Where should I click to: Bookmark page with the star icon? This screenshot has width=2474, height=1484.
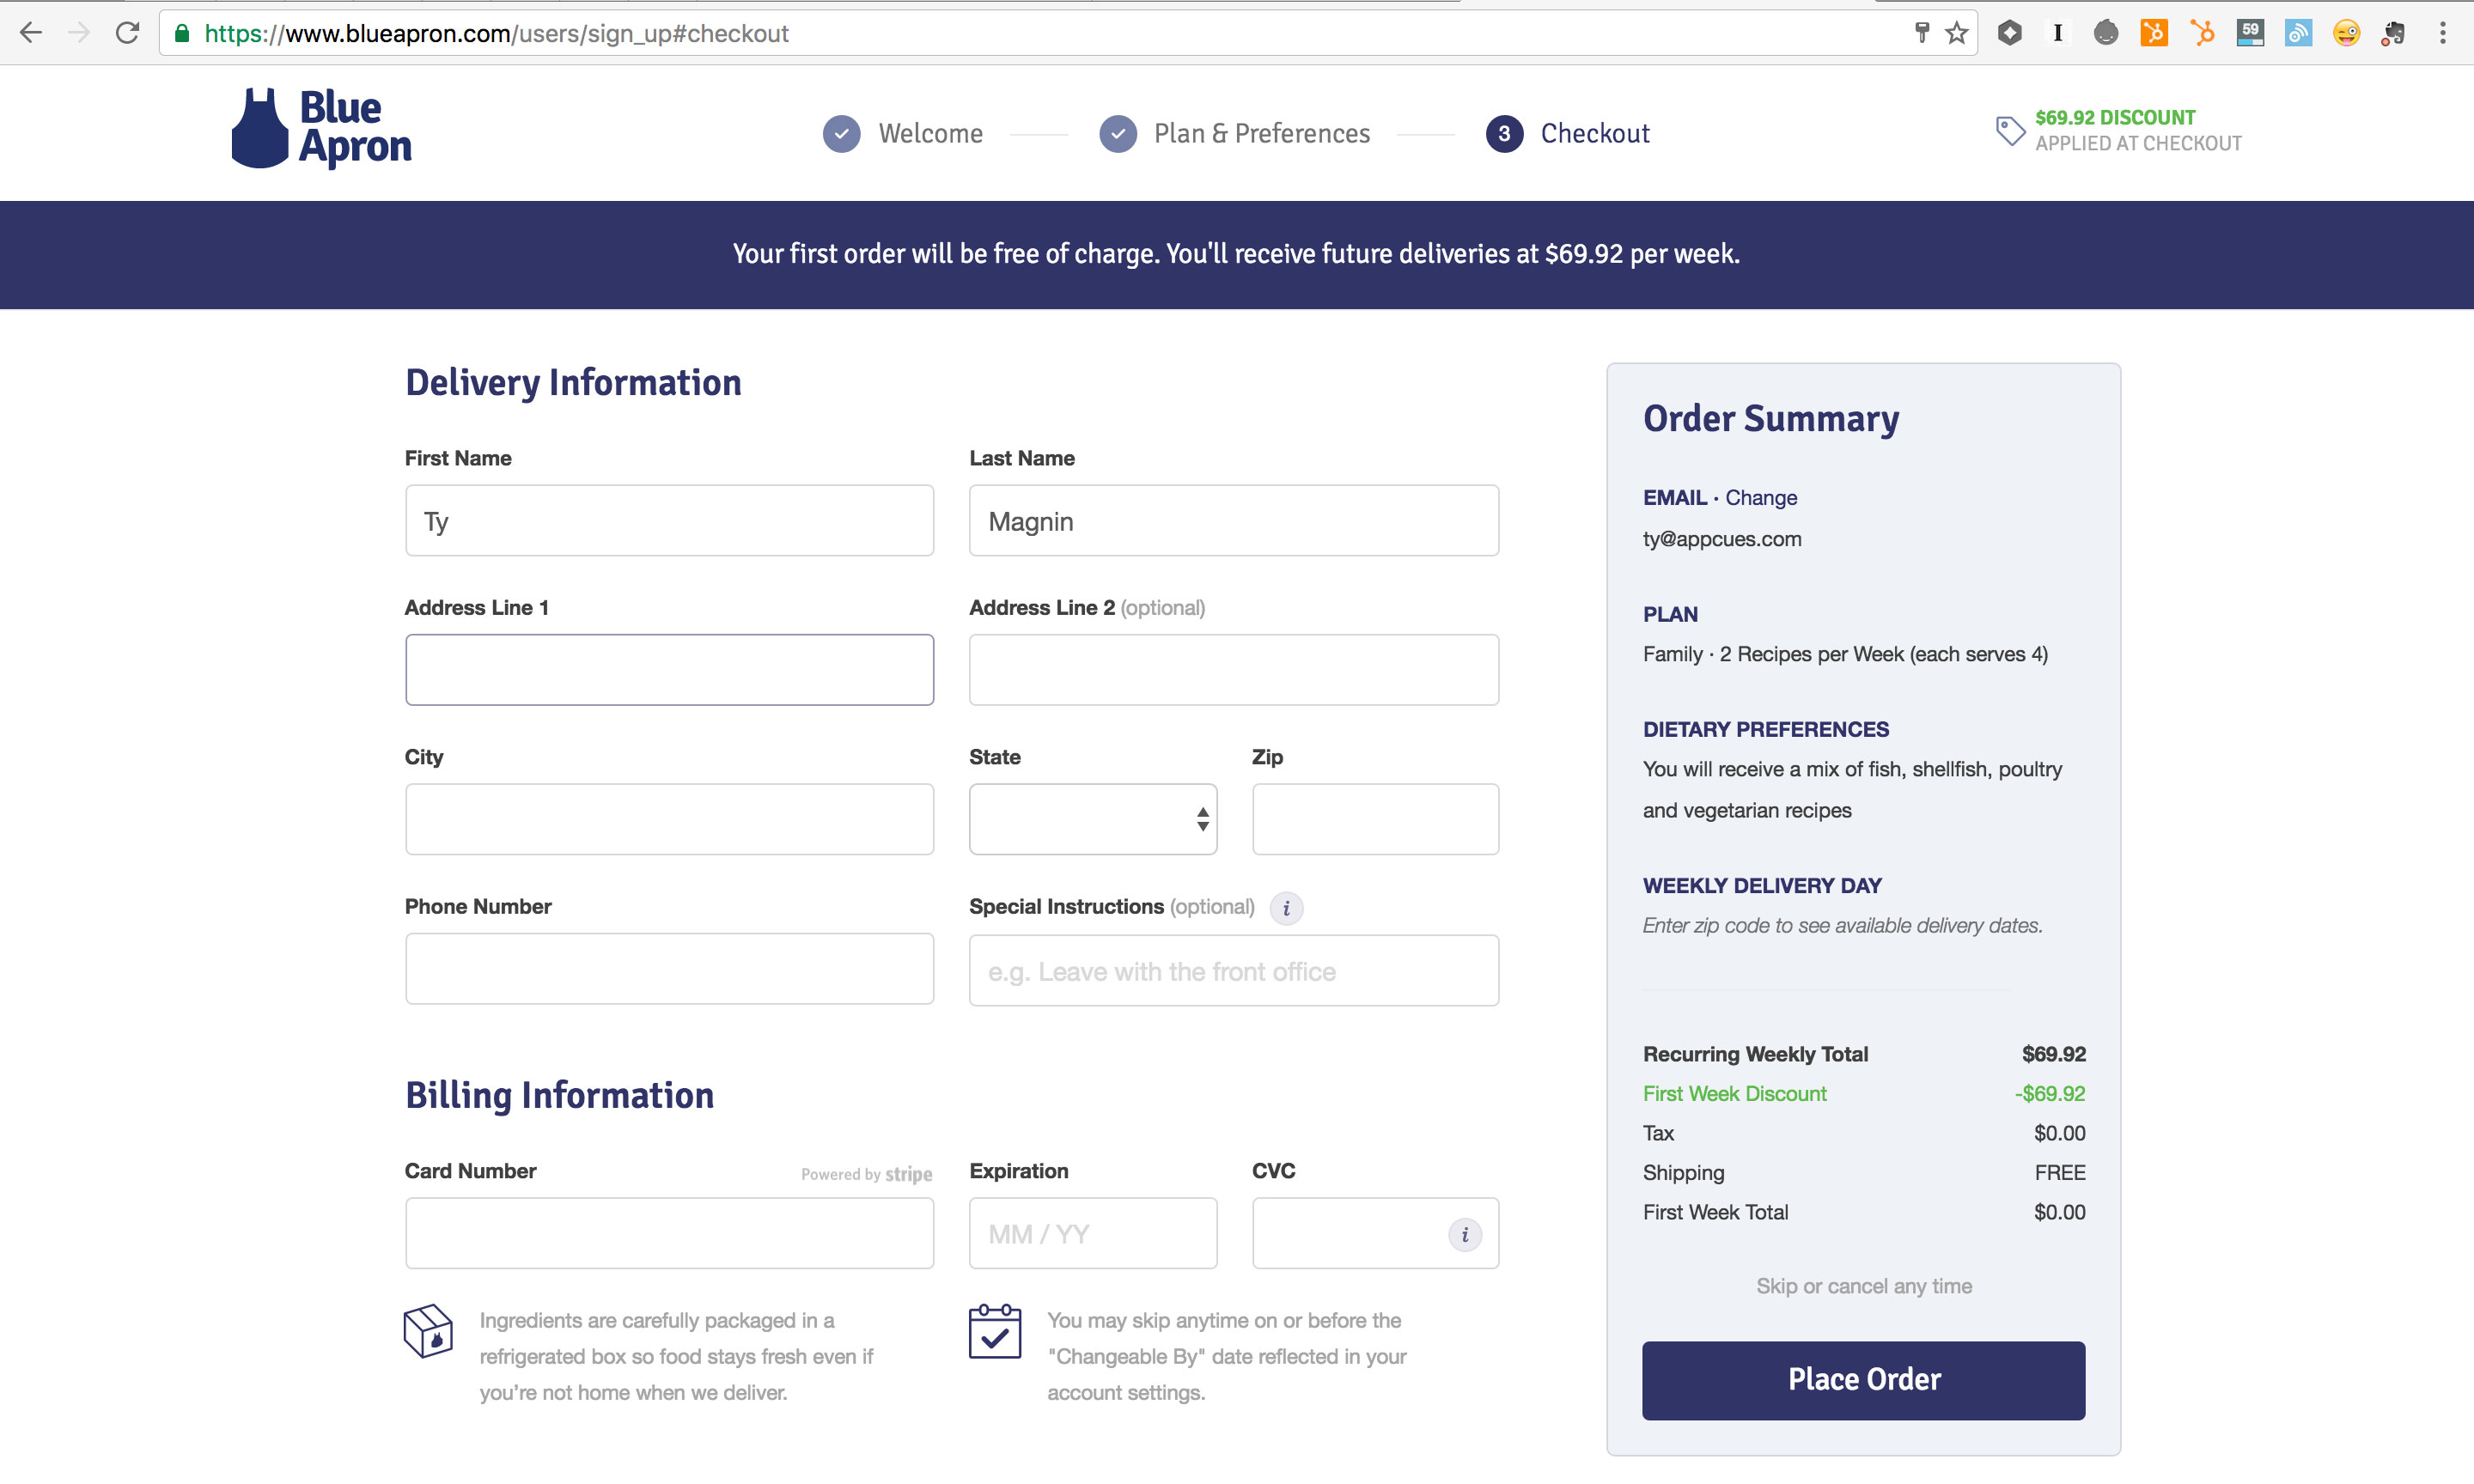(1957, 34)
